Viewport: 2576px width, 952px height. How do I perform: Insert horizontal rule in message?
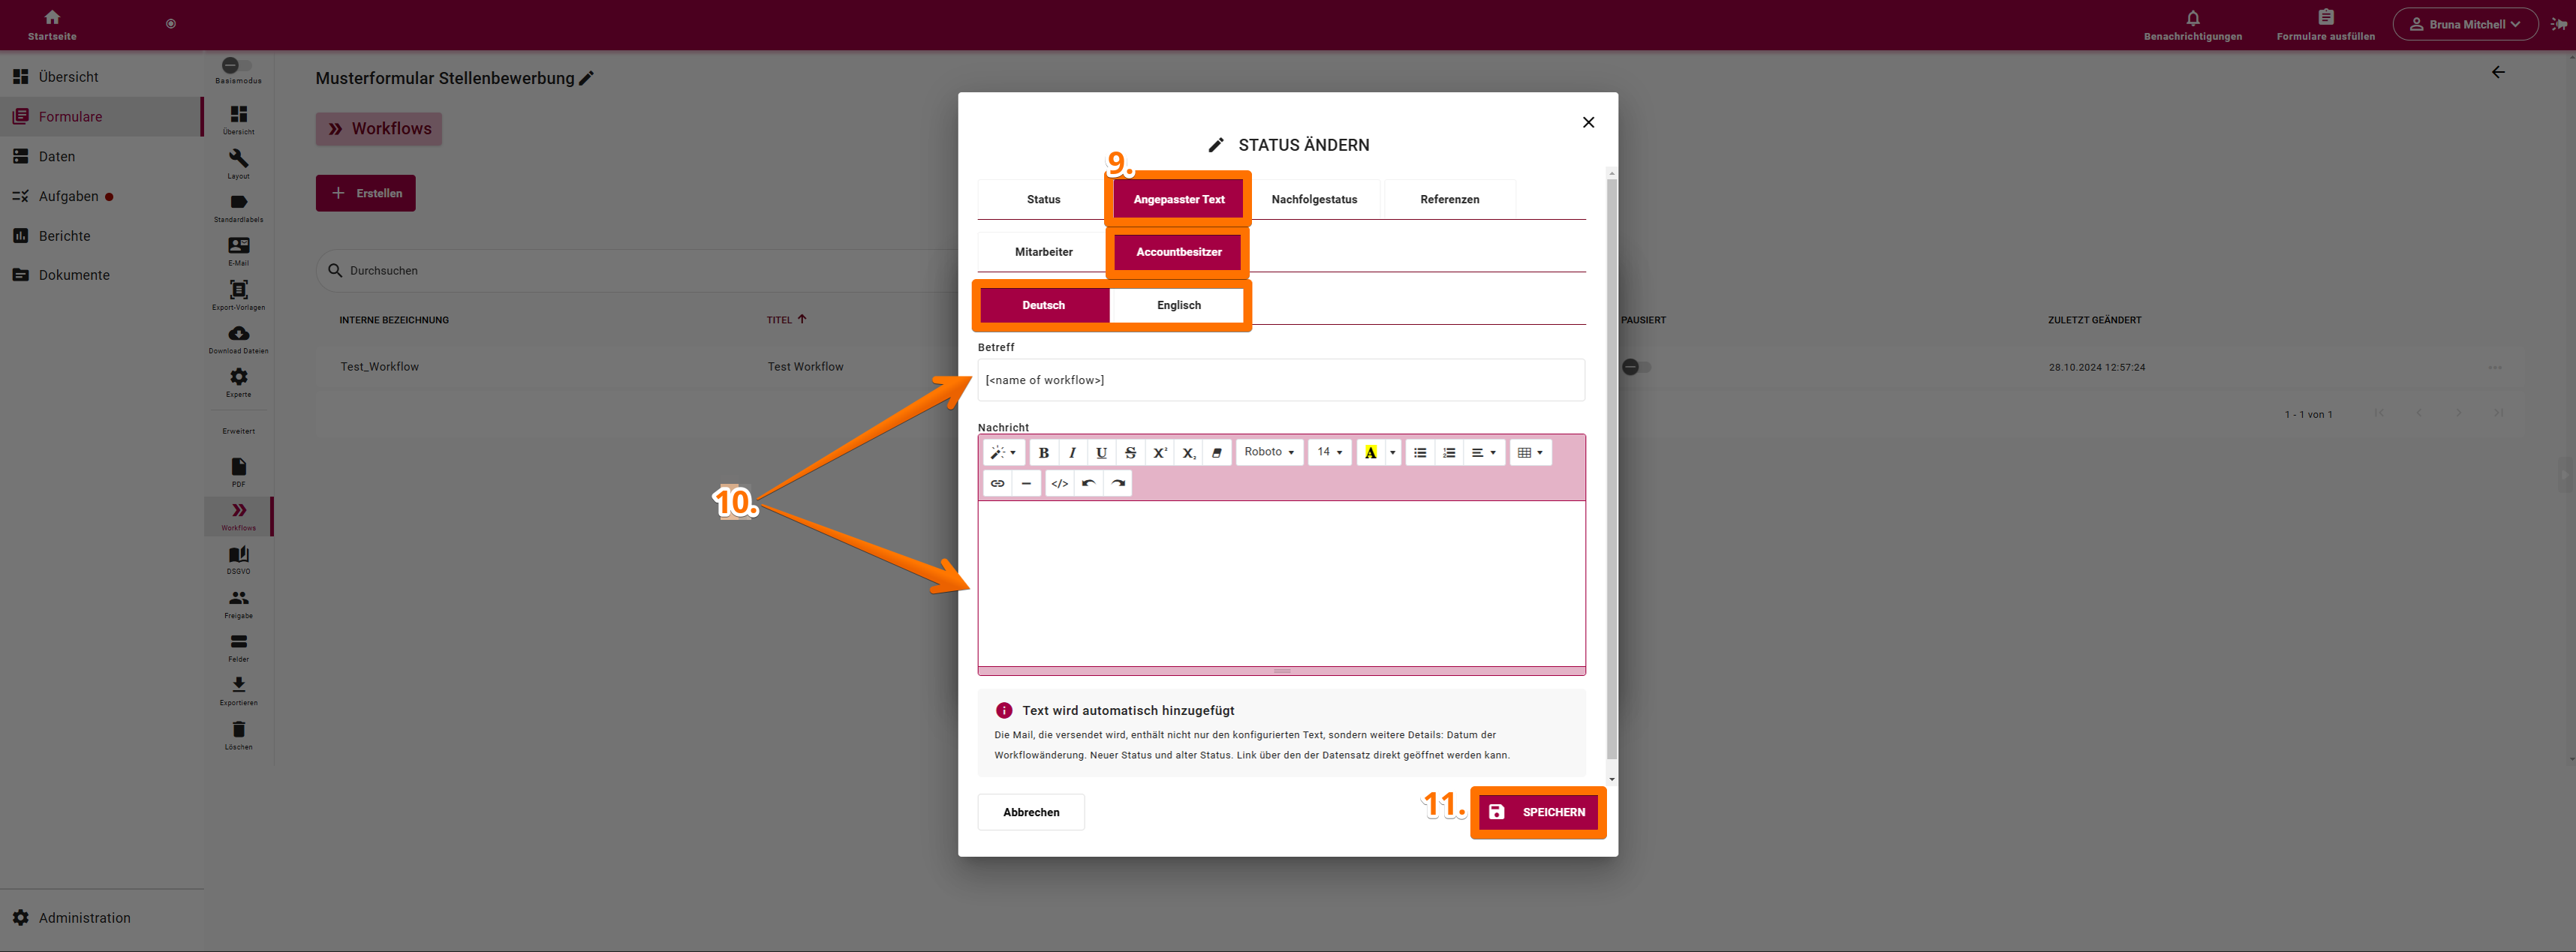1026,484
